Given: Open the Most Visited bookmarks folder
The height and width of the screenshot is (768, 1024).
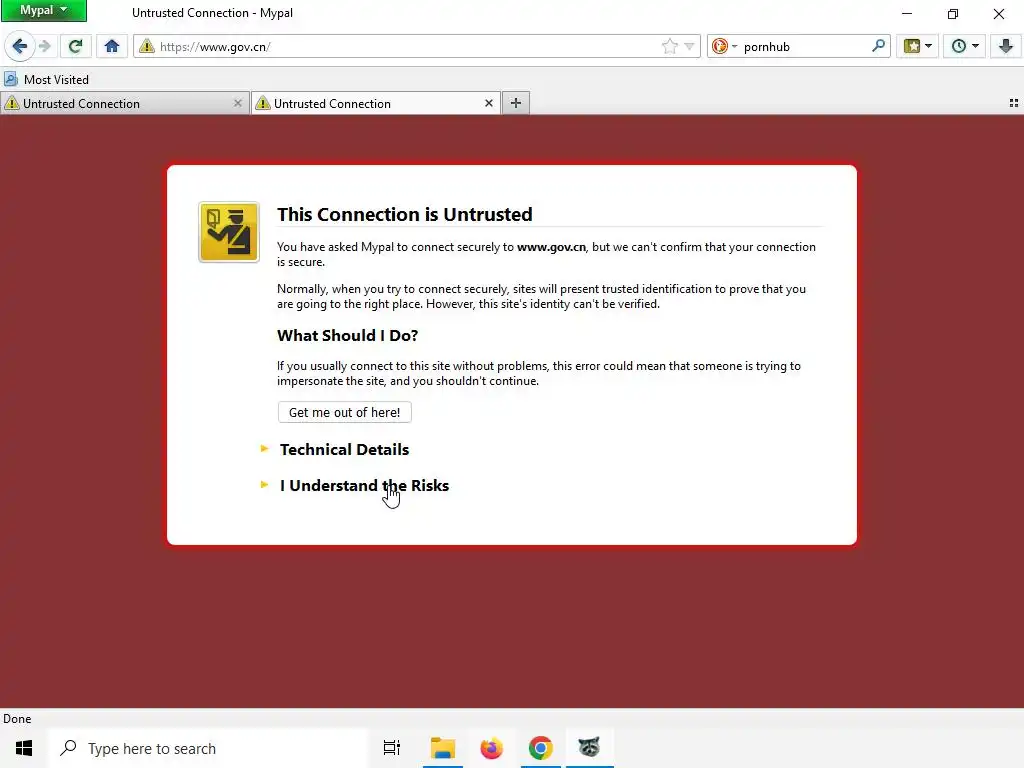Looking at the screenshot, I should 46,80.
